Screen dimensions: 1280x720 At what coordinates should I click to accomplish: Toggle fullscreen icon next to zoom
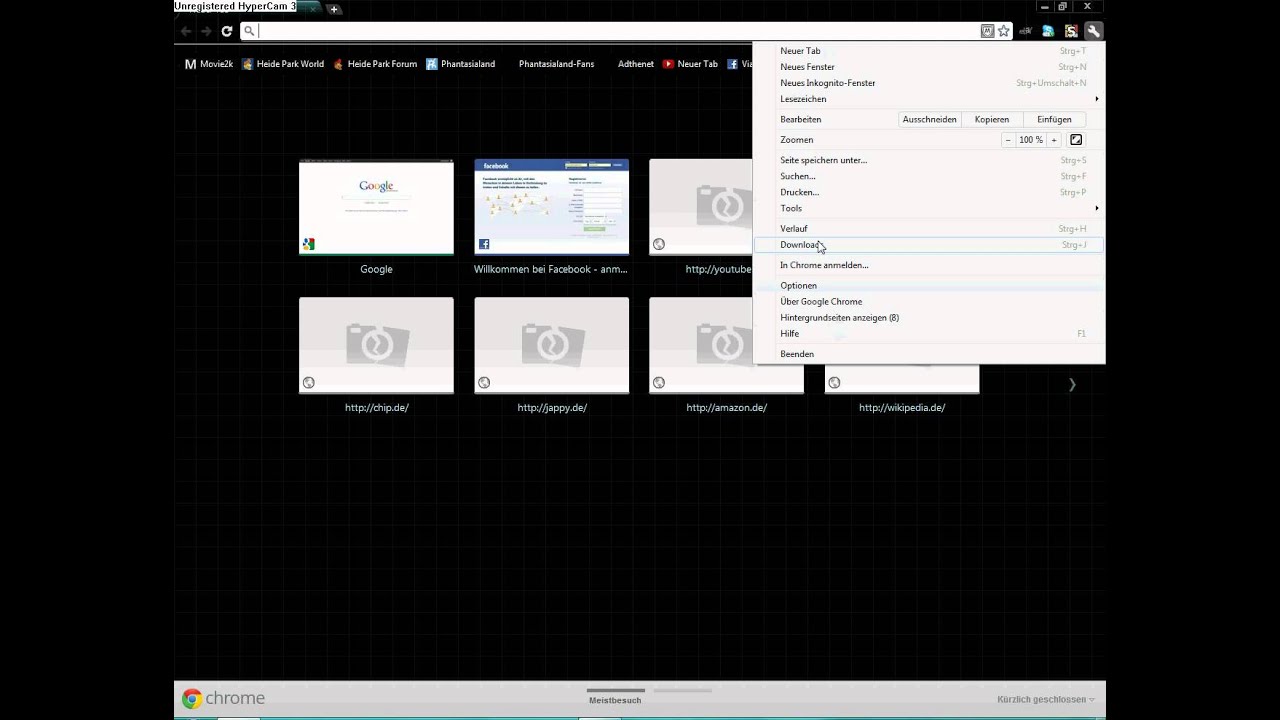click(x=1076, y=140)
